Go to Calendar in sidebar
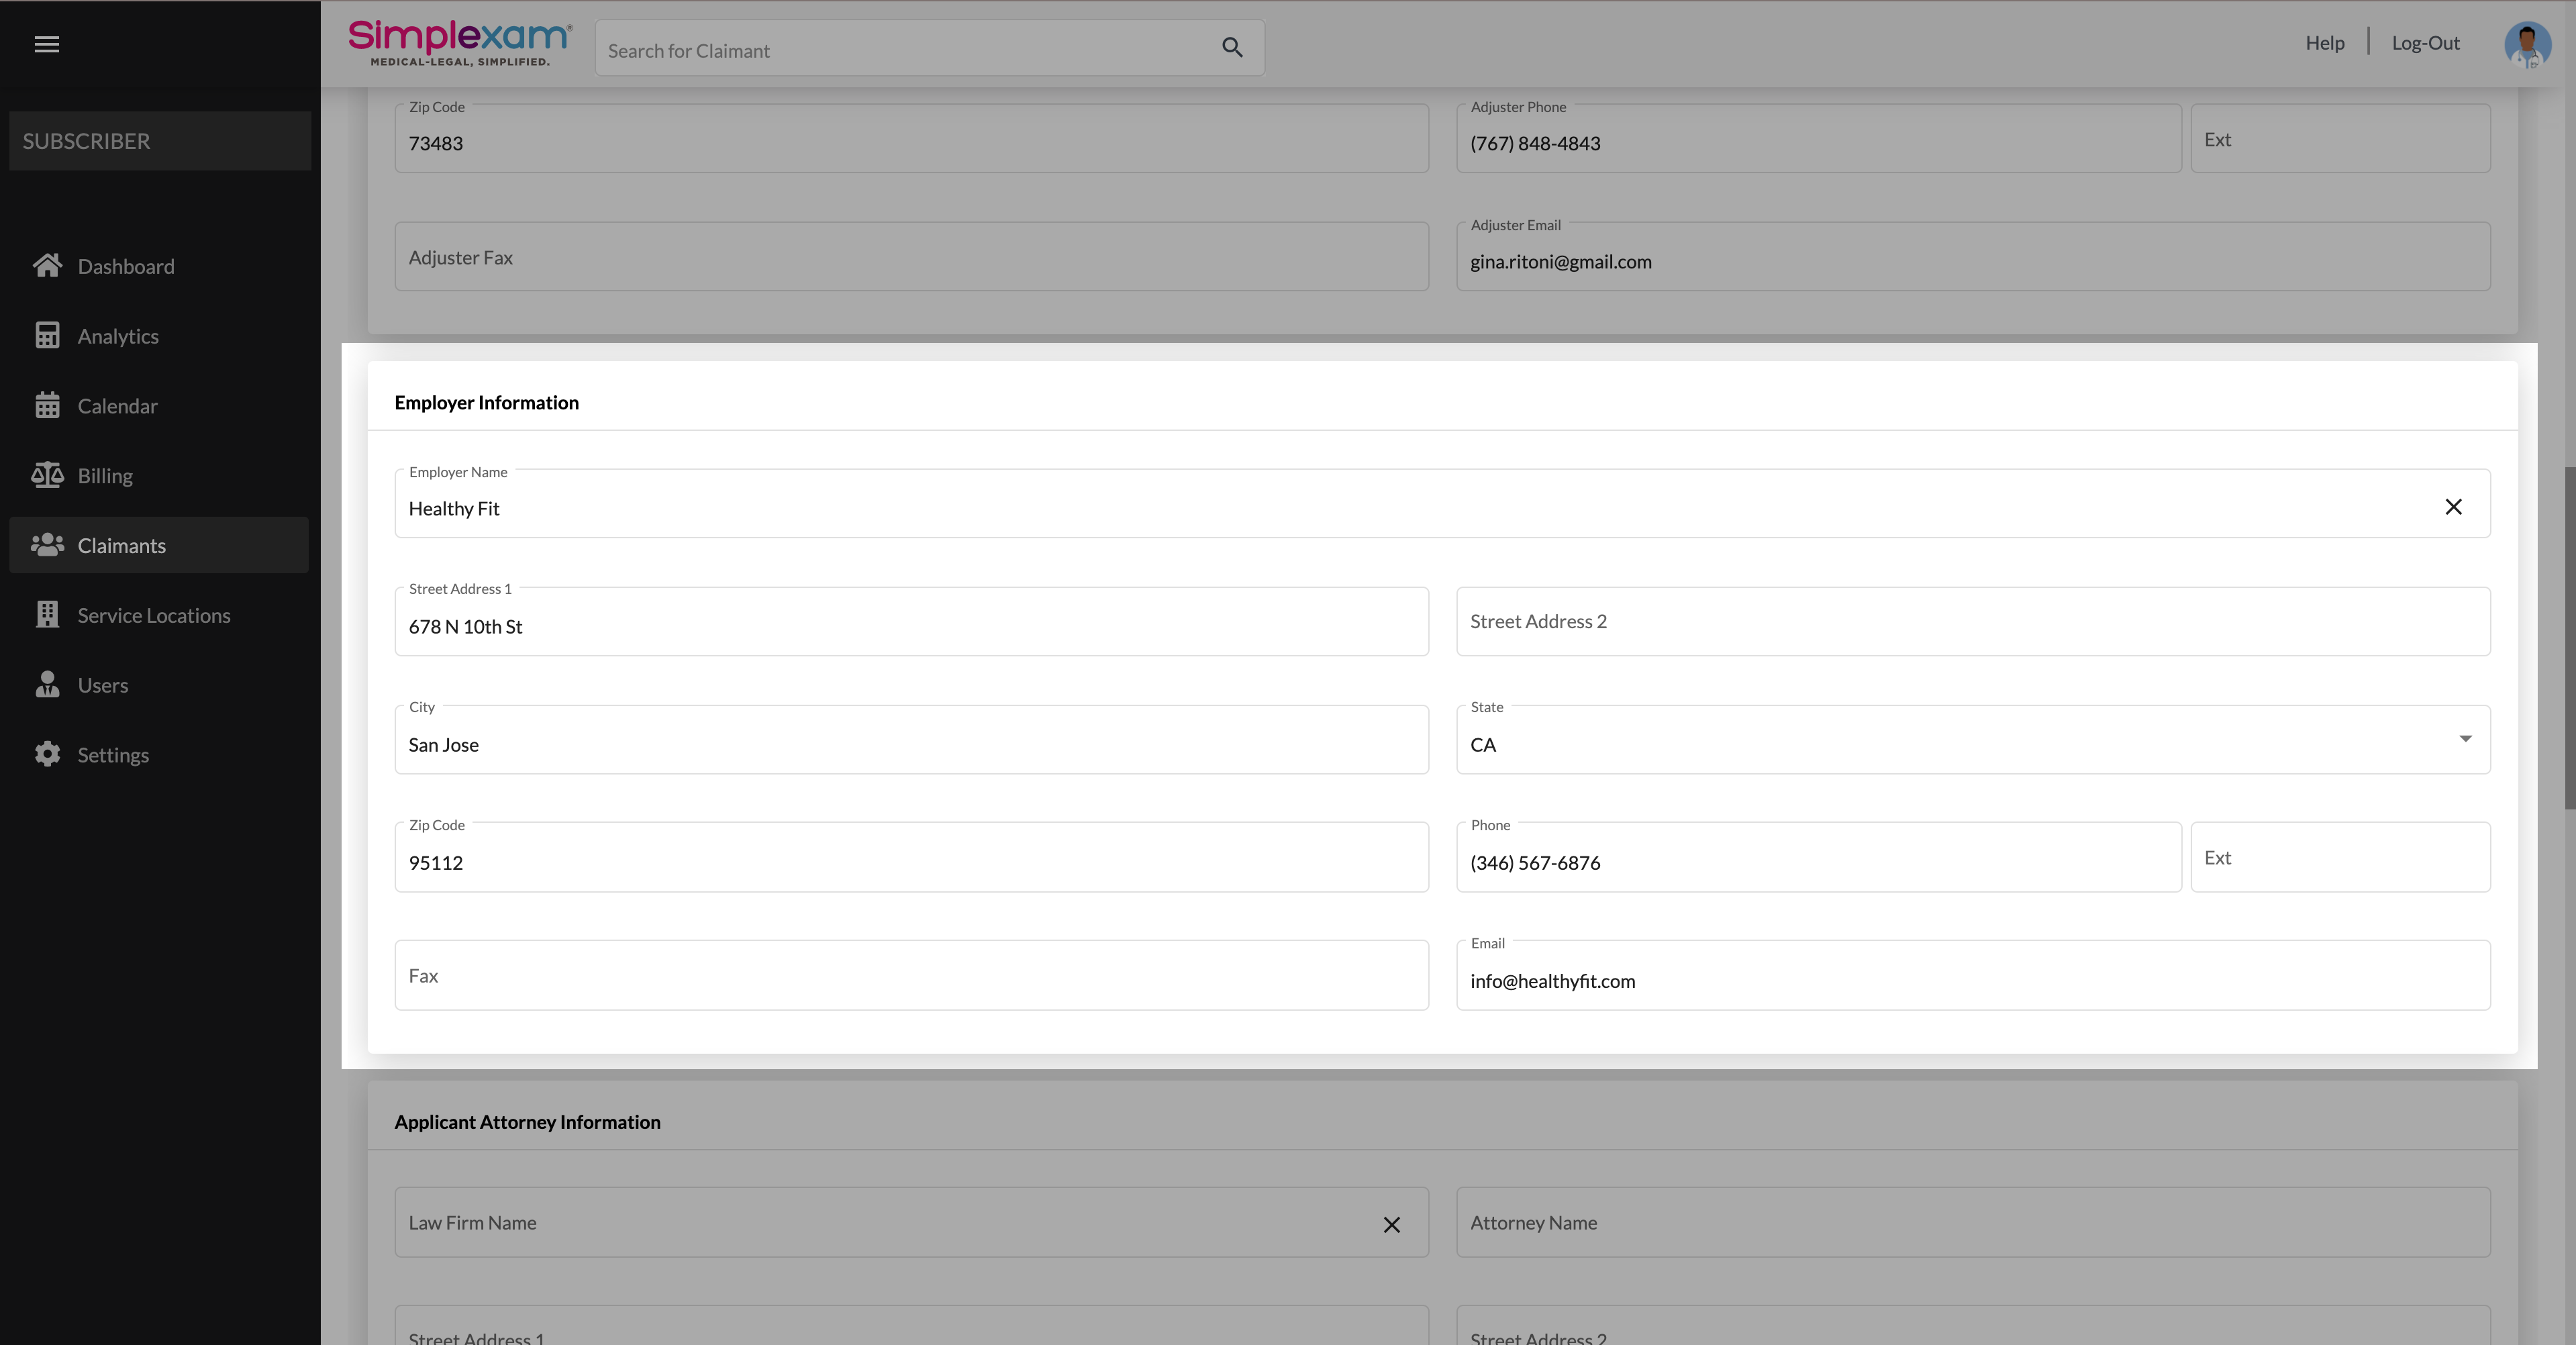This screenshot has width=2576, height=1345. coord(117,406)
